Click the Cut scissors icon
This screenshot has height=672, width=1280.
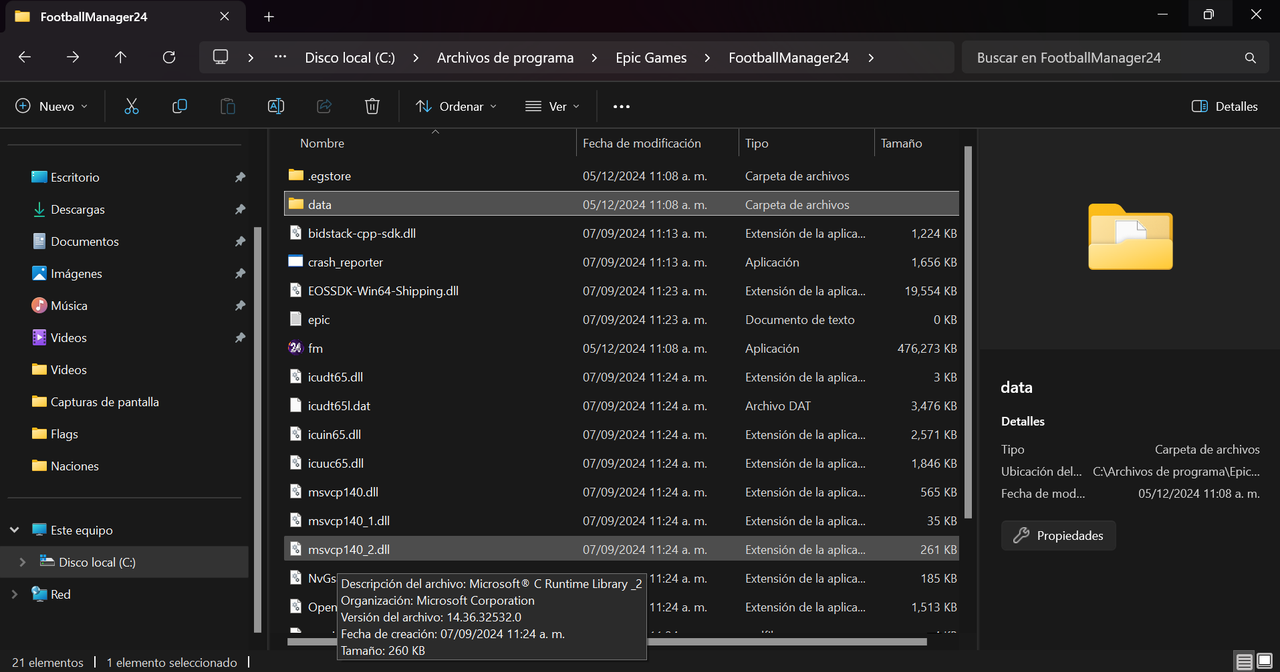click(131, 106)
